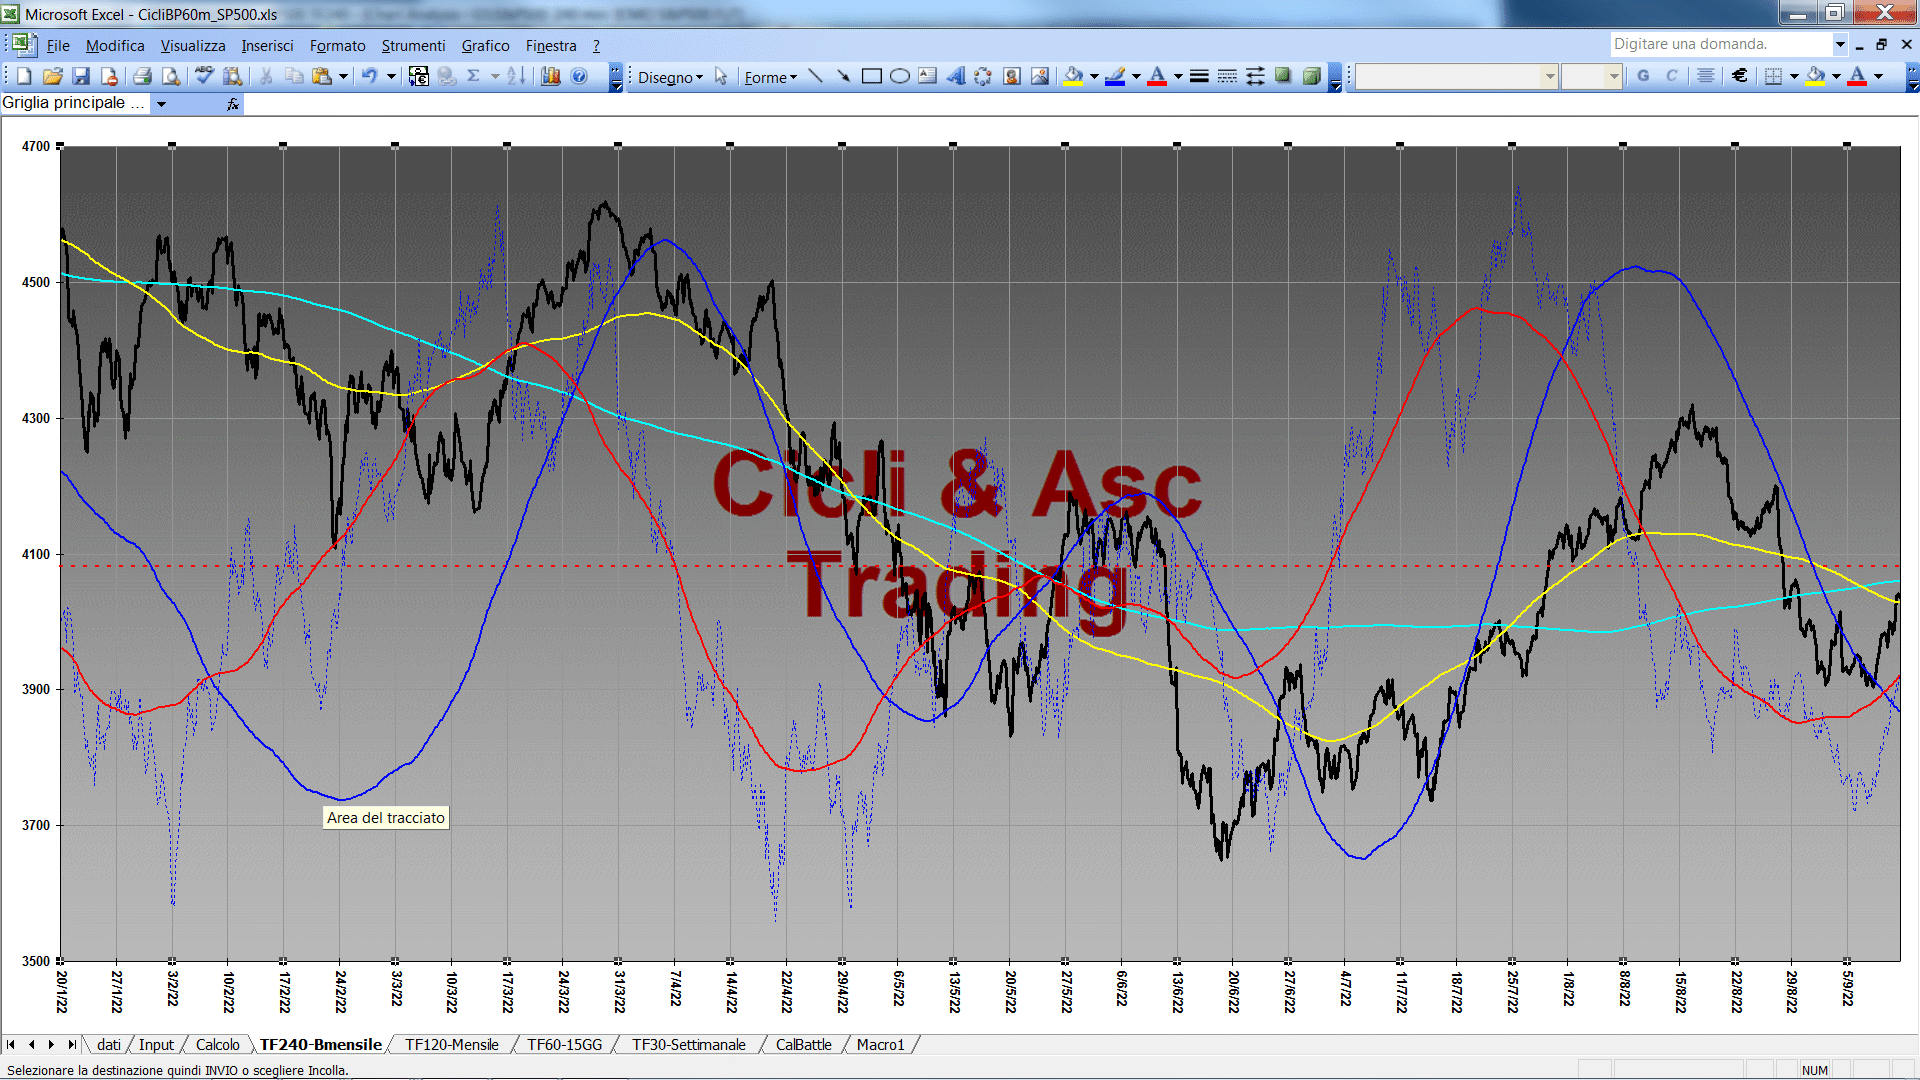Click the Cut scissors icon
The width and height of the screenshot is (1920, 1080).
click(266, 76)
